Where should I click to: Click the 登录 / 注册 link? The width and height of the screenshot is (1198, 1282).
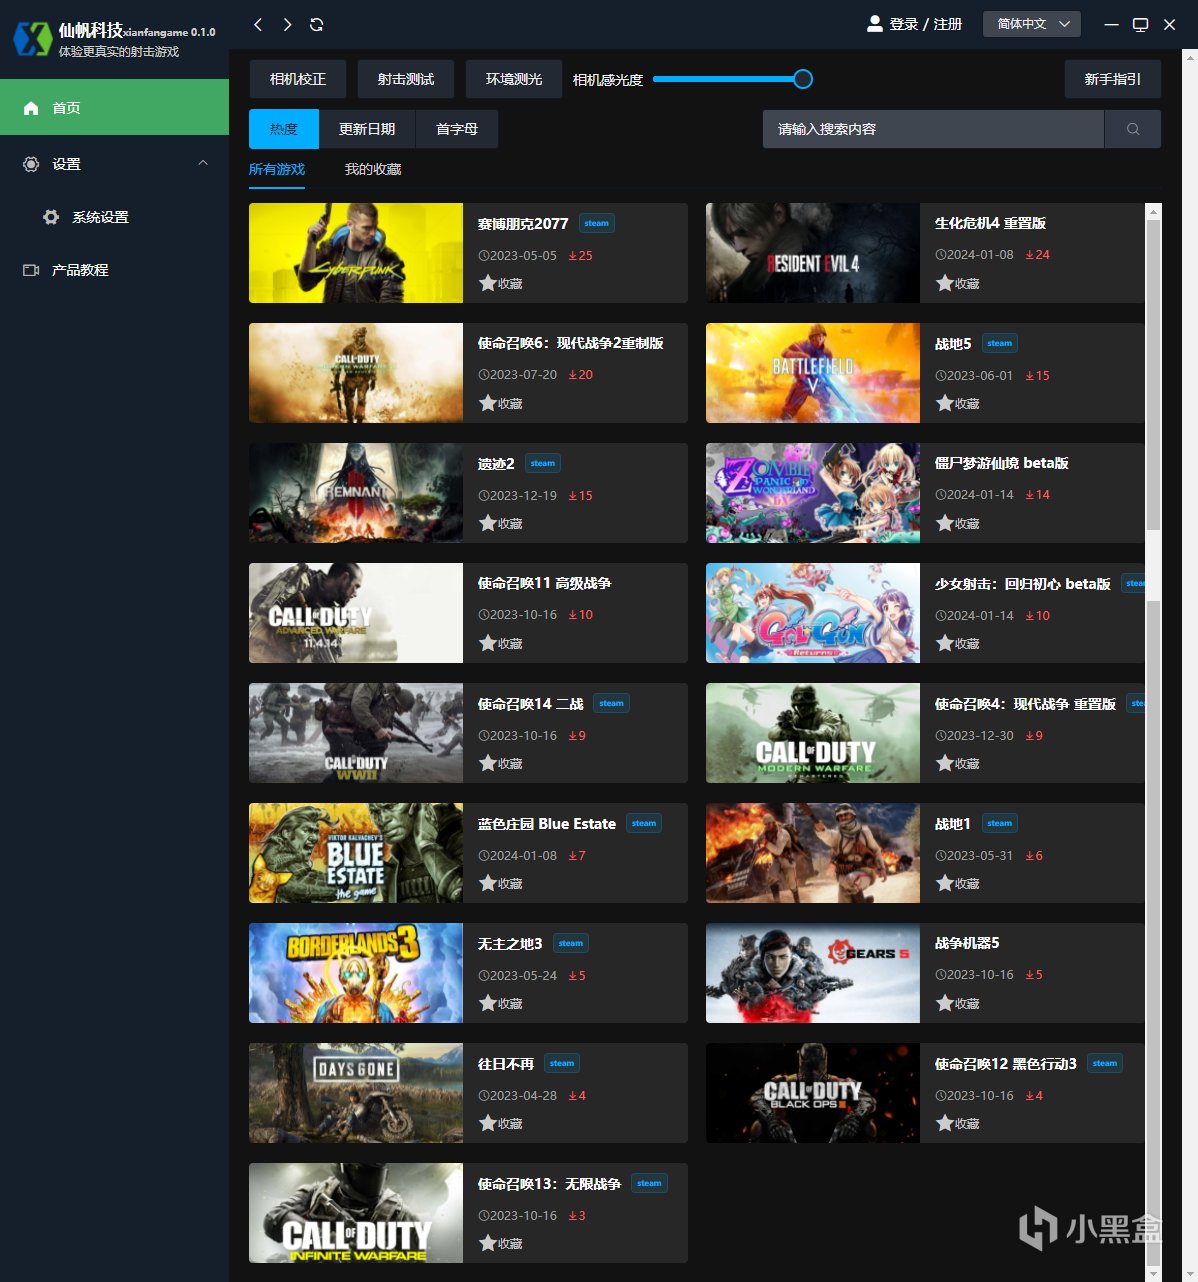(926, 24)
